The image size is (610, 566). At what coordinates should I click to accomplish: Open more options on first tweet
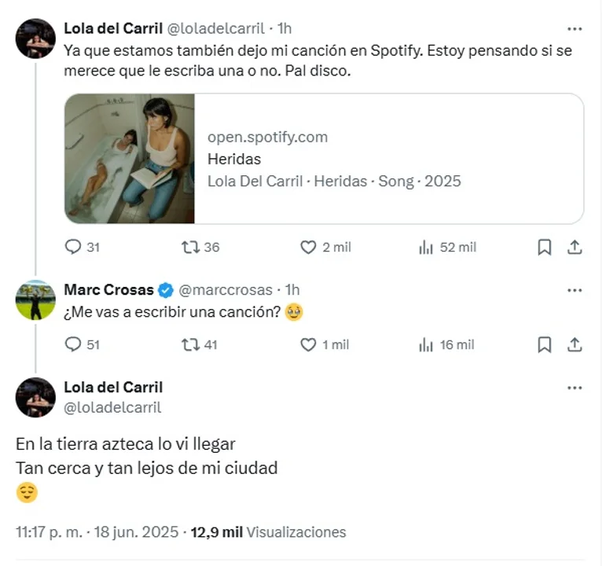(x=574, y=29)
